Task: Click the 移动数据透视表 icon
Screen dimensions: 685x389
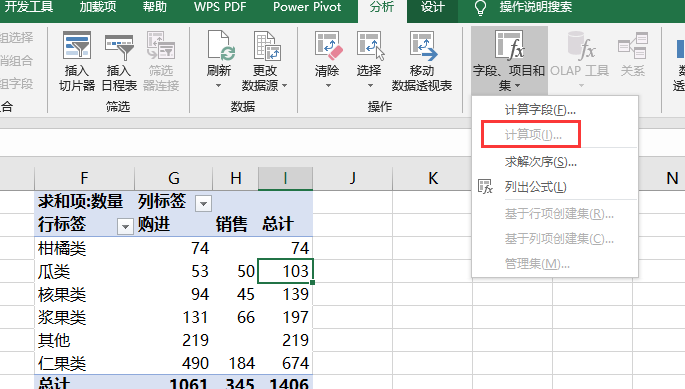Action: tap(423, 45)
